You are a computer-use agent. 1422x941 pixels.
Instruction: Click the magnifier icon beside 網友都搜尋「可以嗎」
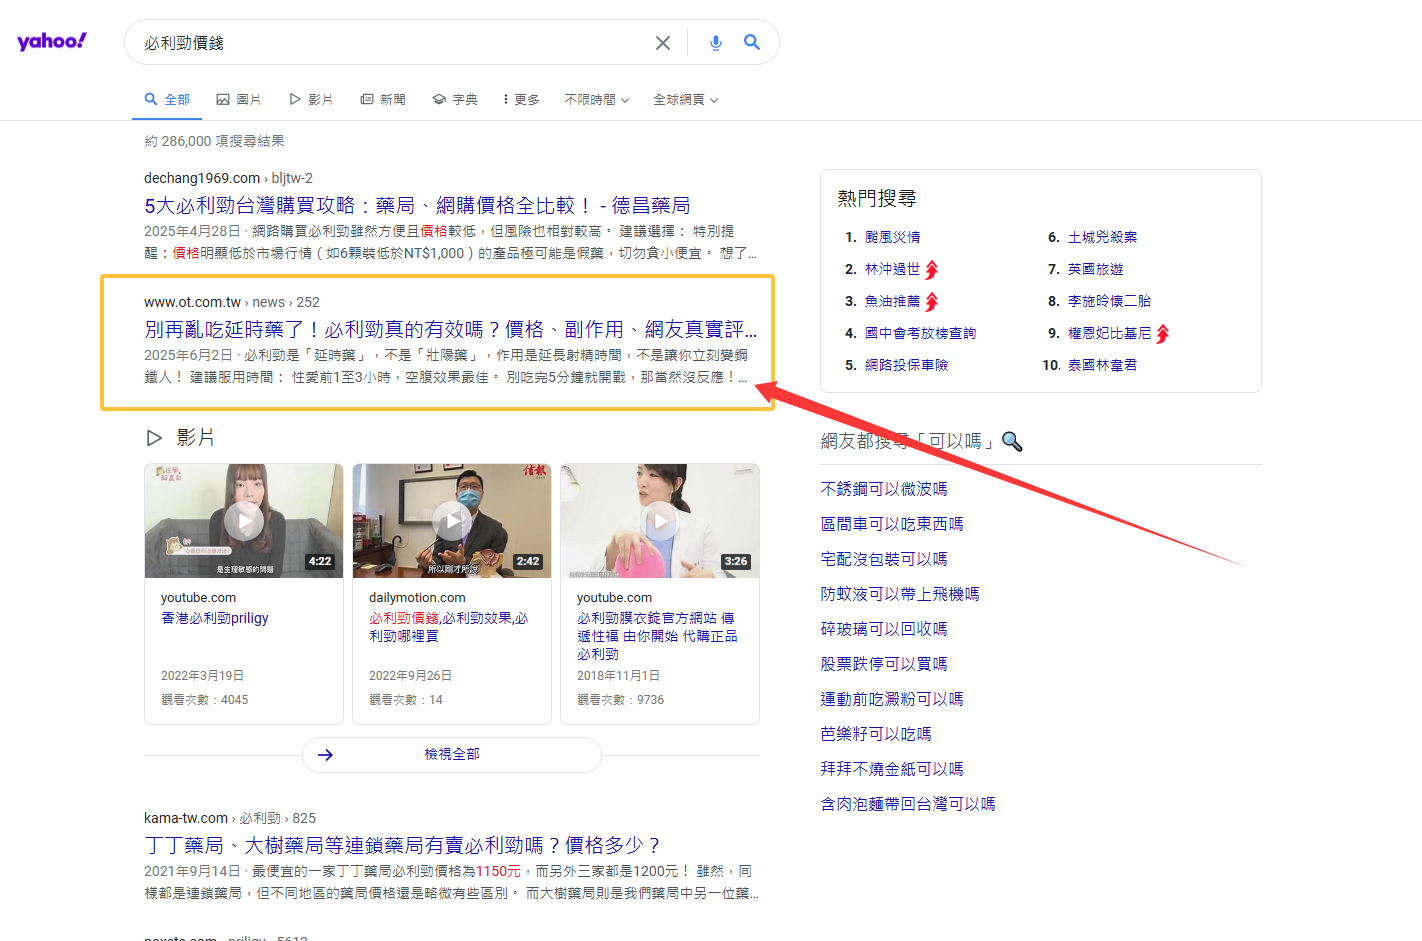pos(1012,441)
